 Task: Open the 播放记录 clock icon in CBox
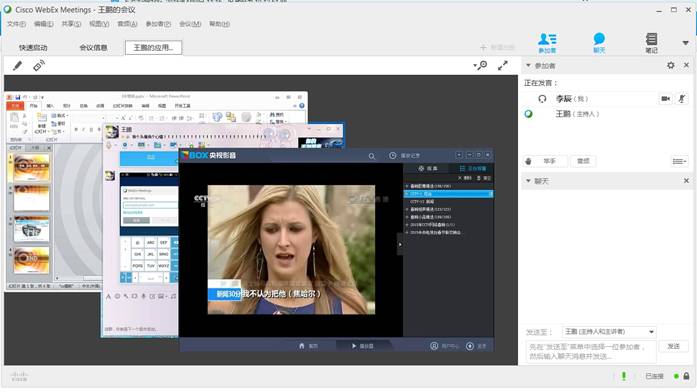click(x=393, y=156)
